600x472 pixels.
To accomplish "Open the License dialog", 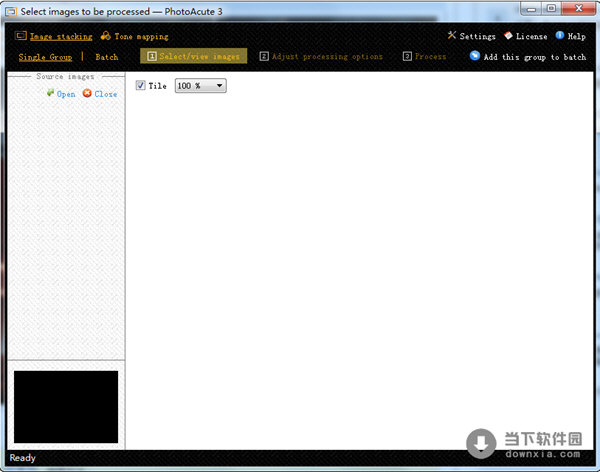I will tap(531, 36).
